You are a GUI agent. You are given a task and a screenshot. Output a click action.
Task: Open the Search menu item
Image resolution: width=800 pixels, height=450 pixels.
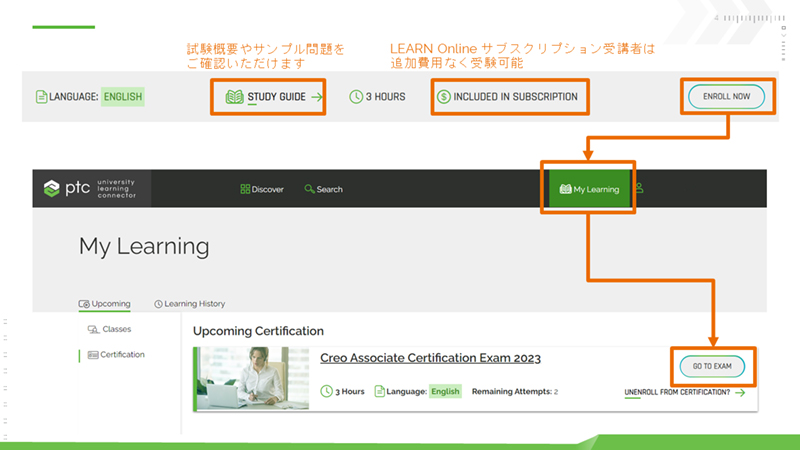[323, 189]
